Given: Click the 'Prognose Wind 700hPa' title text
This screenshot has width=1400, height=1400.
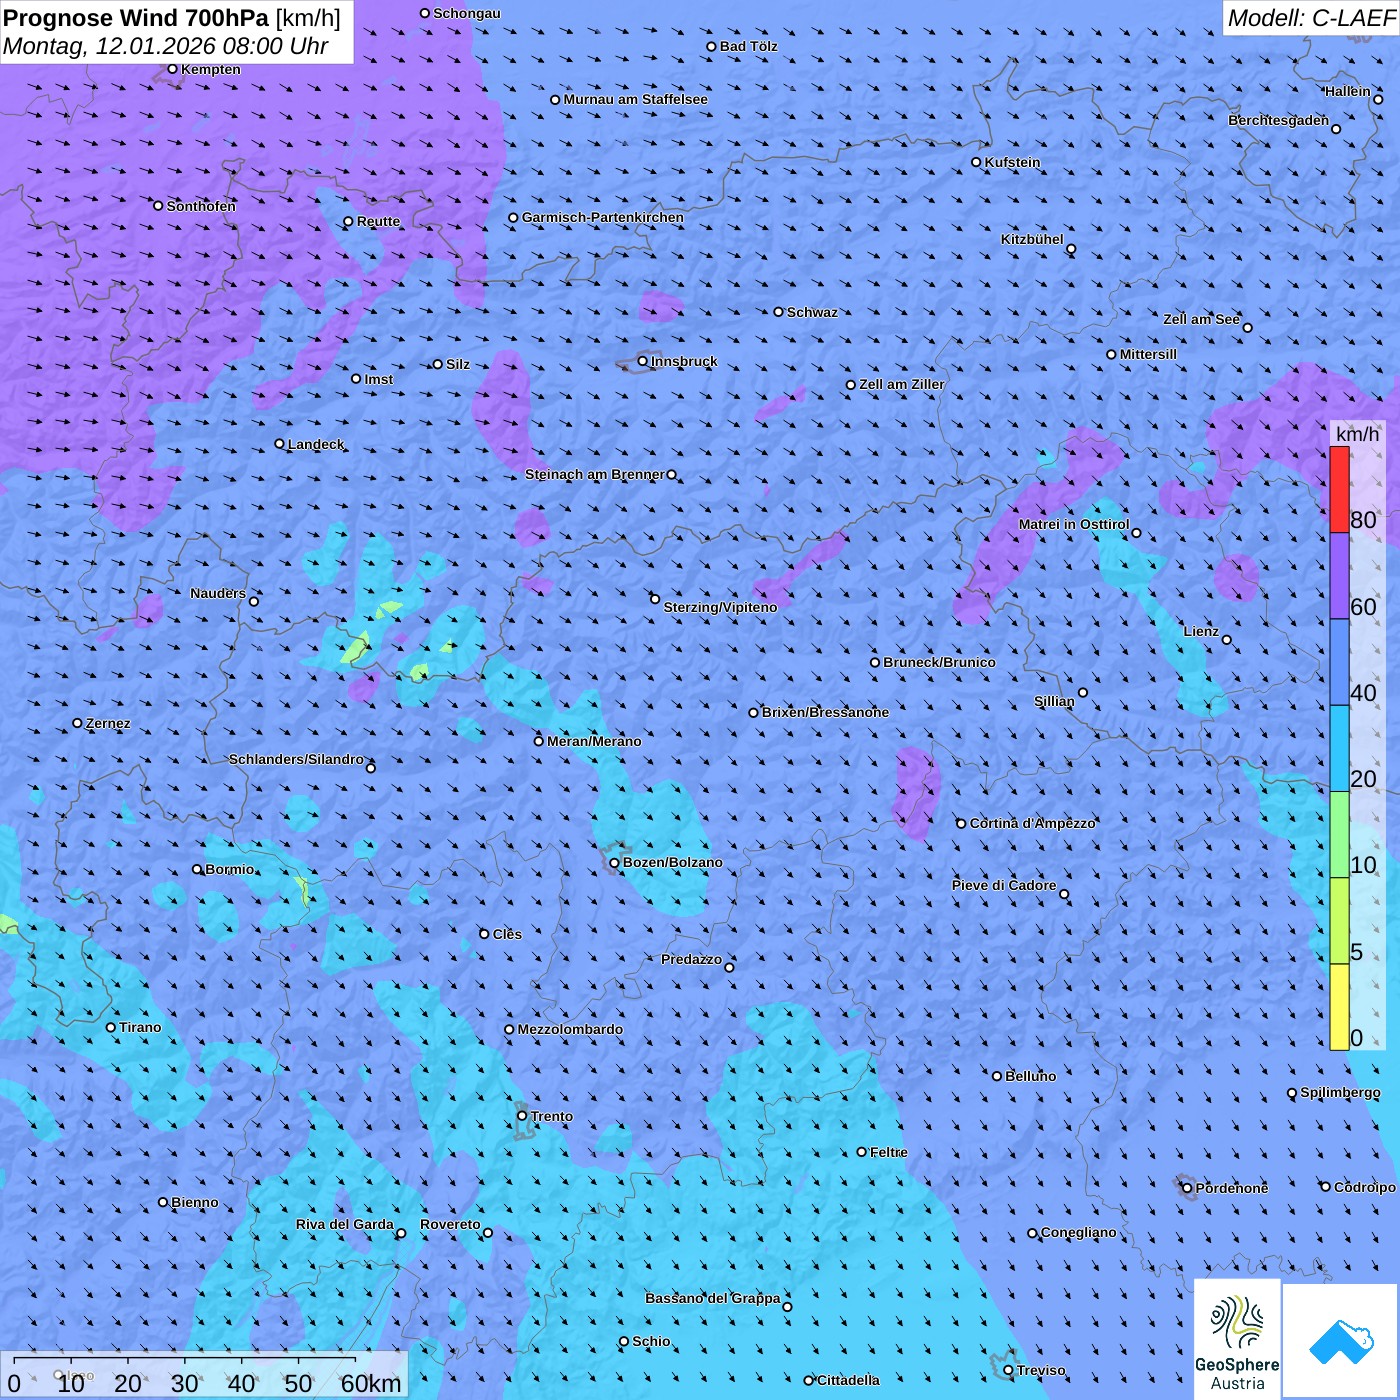Looking at the screenshot, I should [136, 18].
